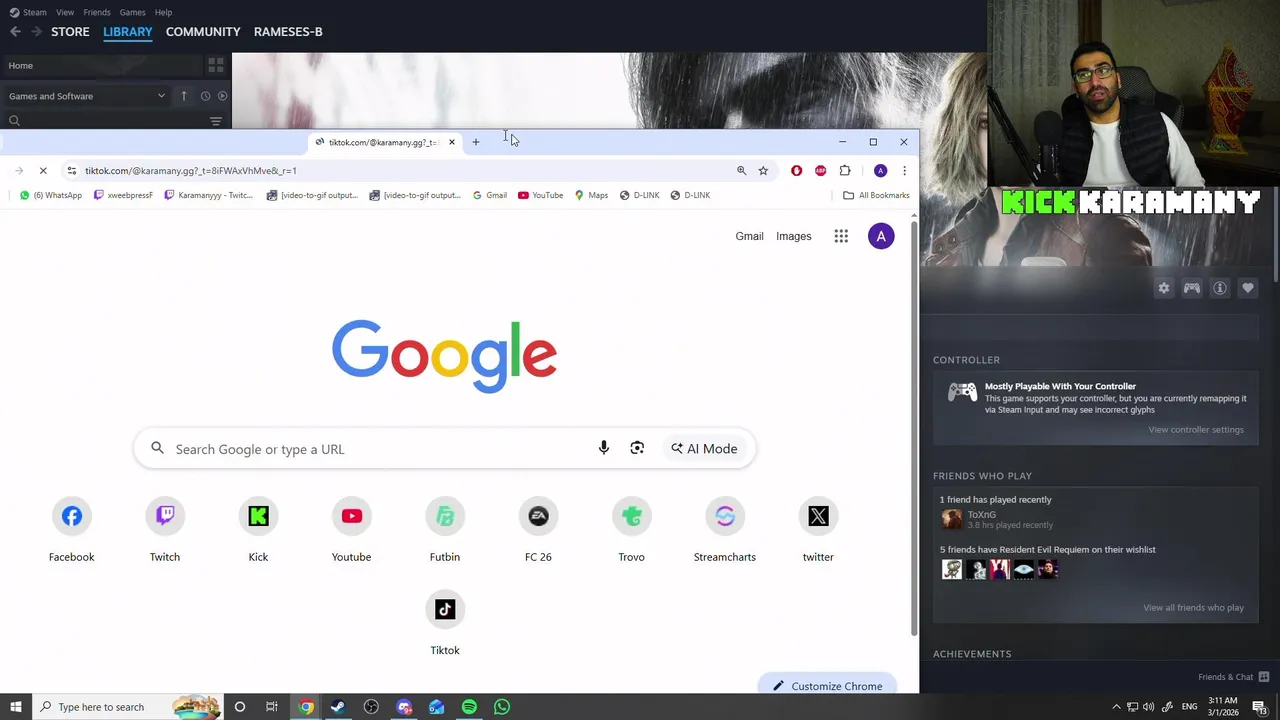Open the Google account avatar on page

881,236
